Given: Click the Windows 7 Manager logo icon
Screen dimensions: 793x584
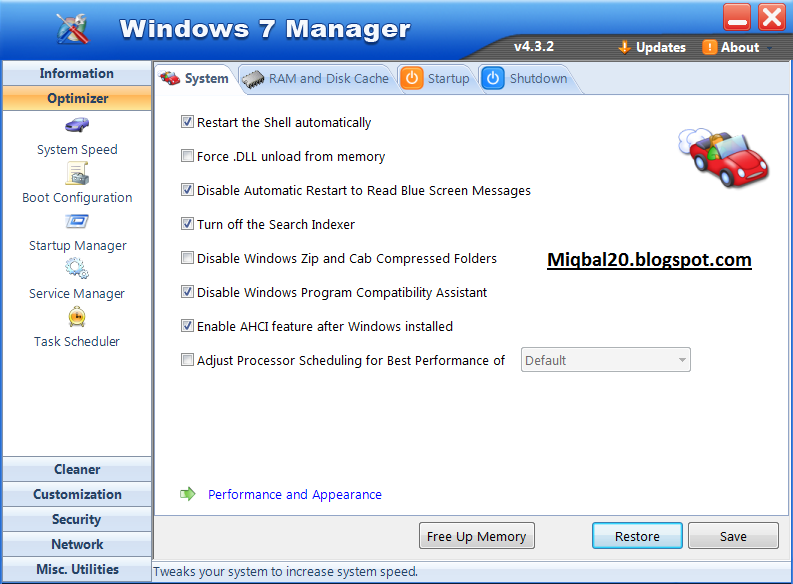Looking at the screenshot, I should coord(73,28).
